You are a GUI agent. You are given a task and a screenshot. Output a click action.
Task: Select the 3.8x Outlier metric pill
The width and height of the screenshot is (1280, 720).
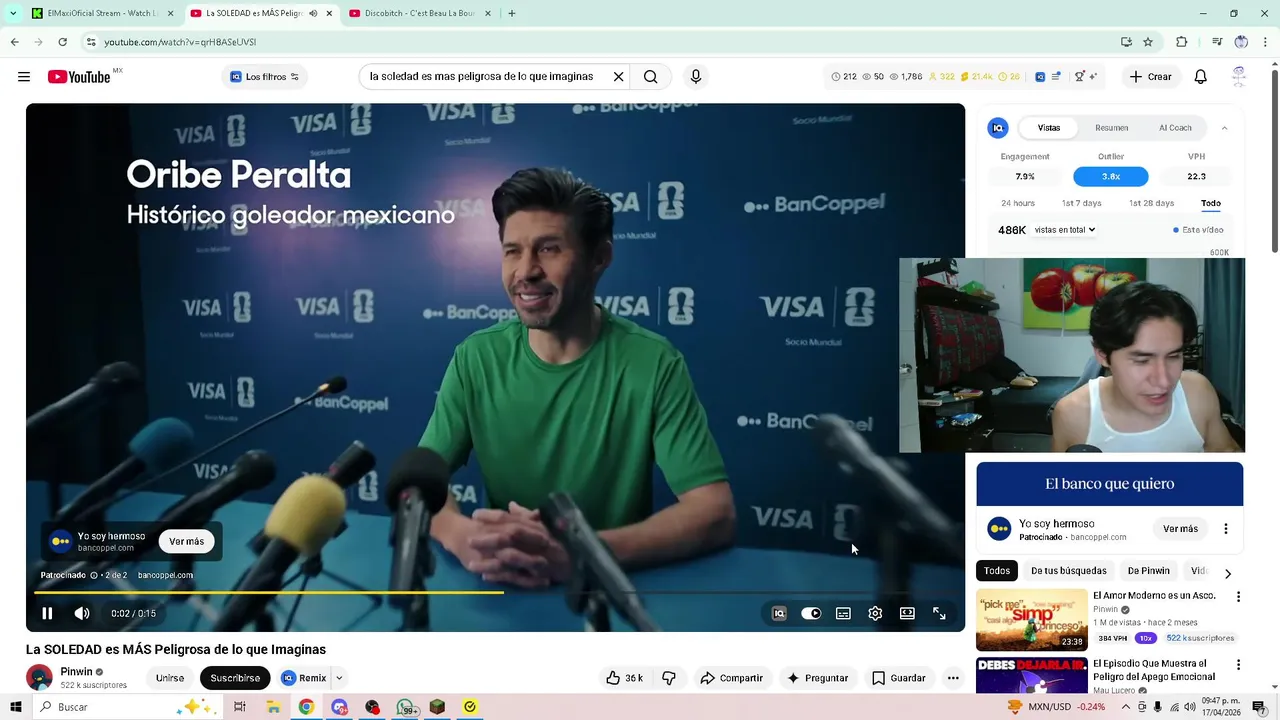pyautogui.click(x=1111, y=176)
